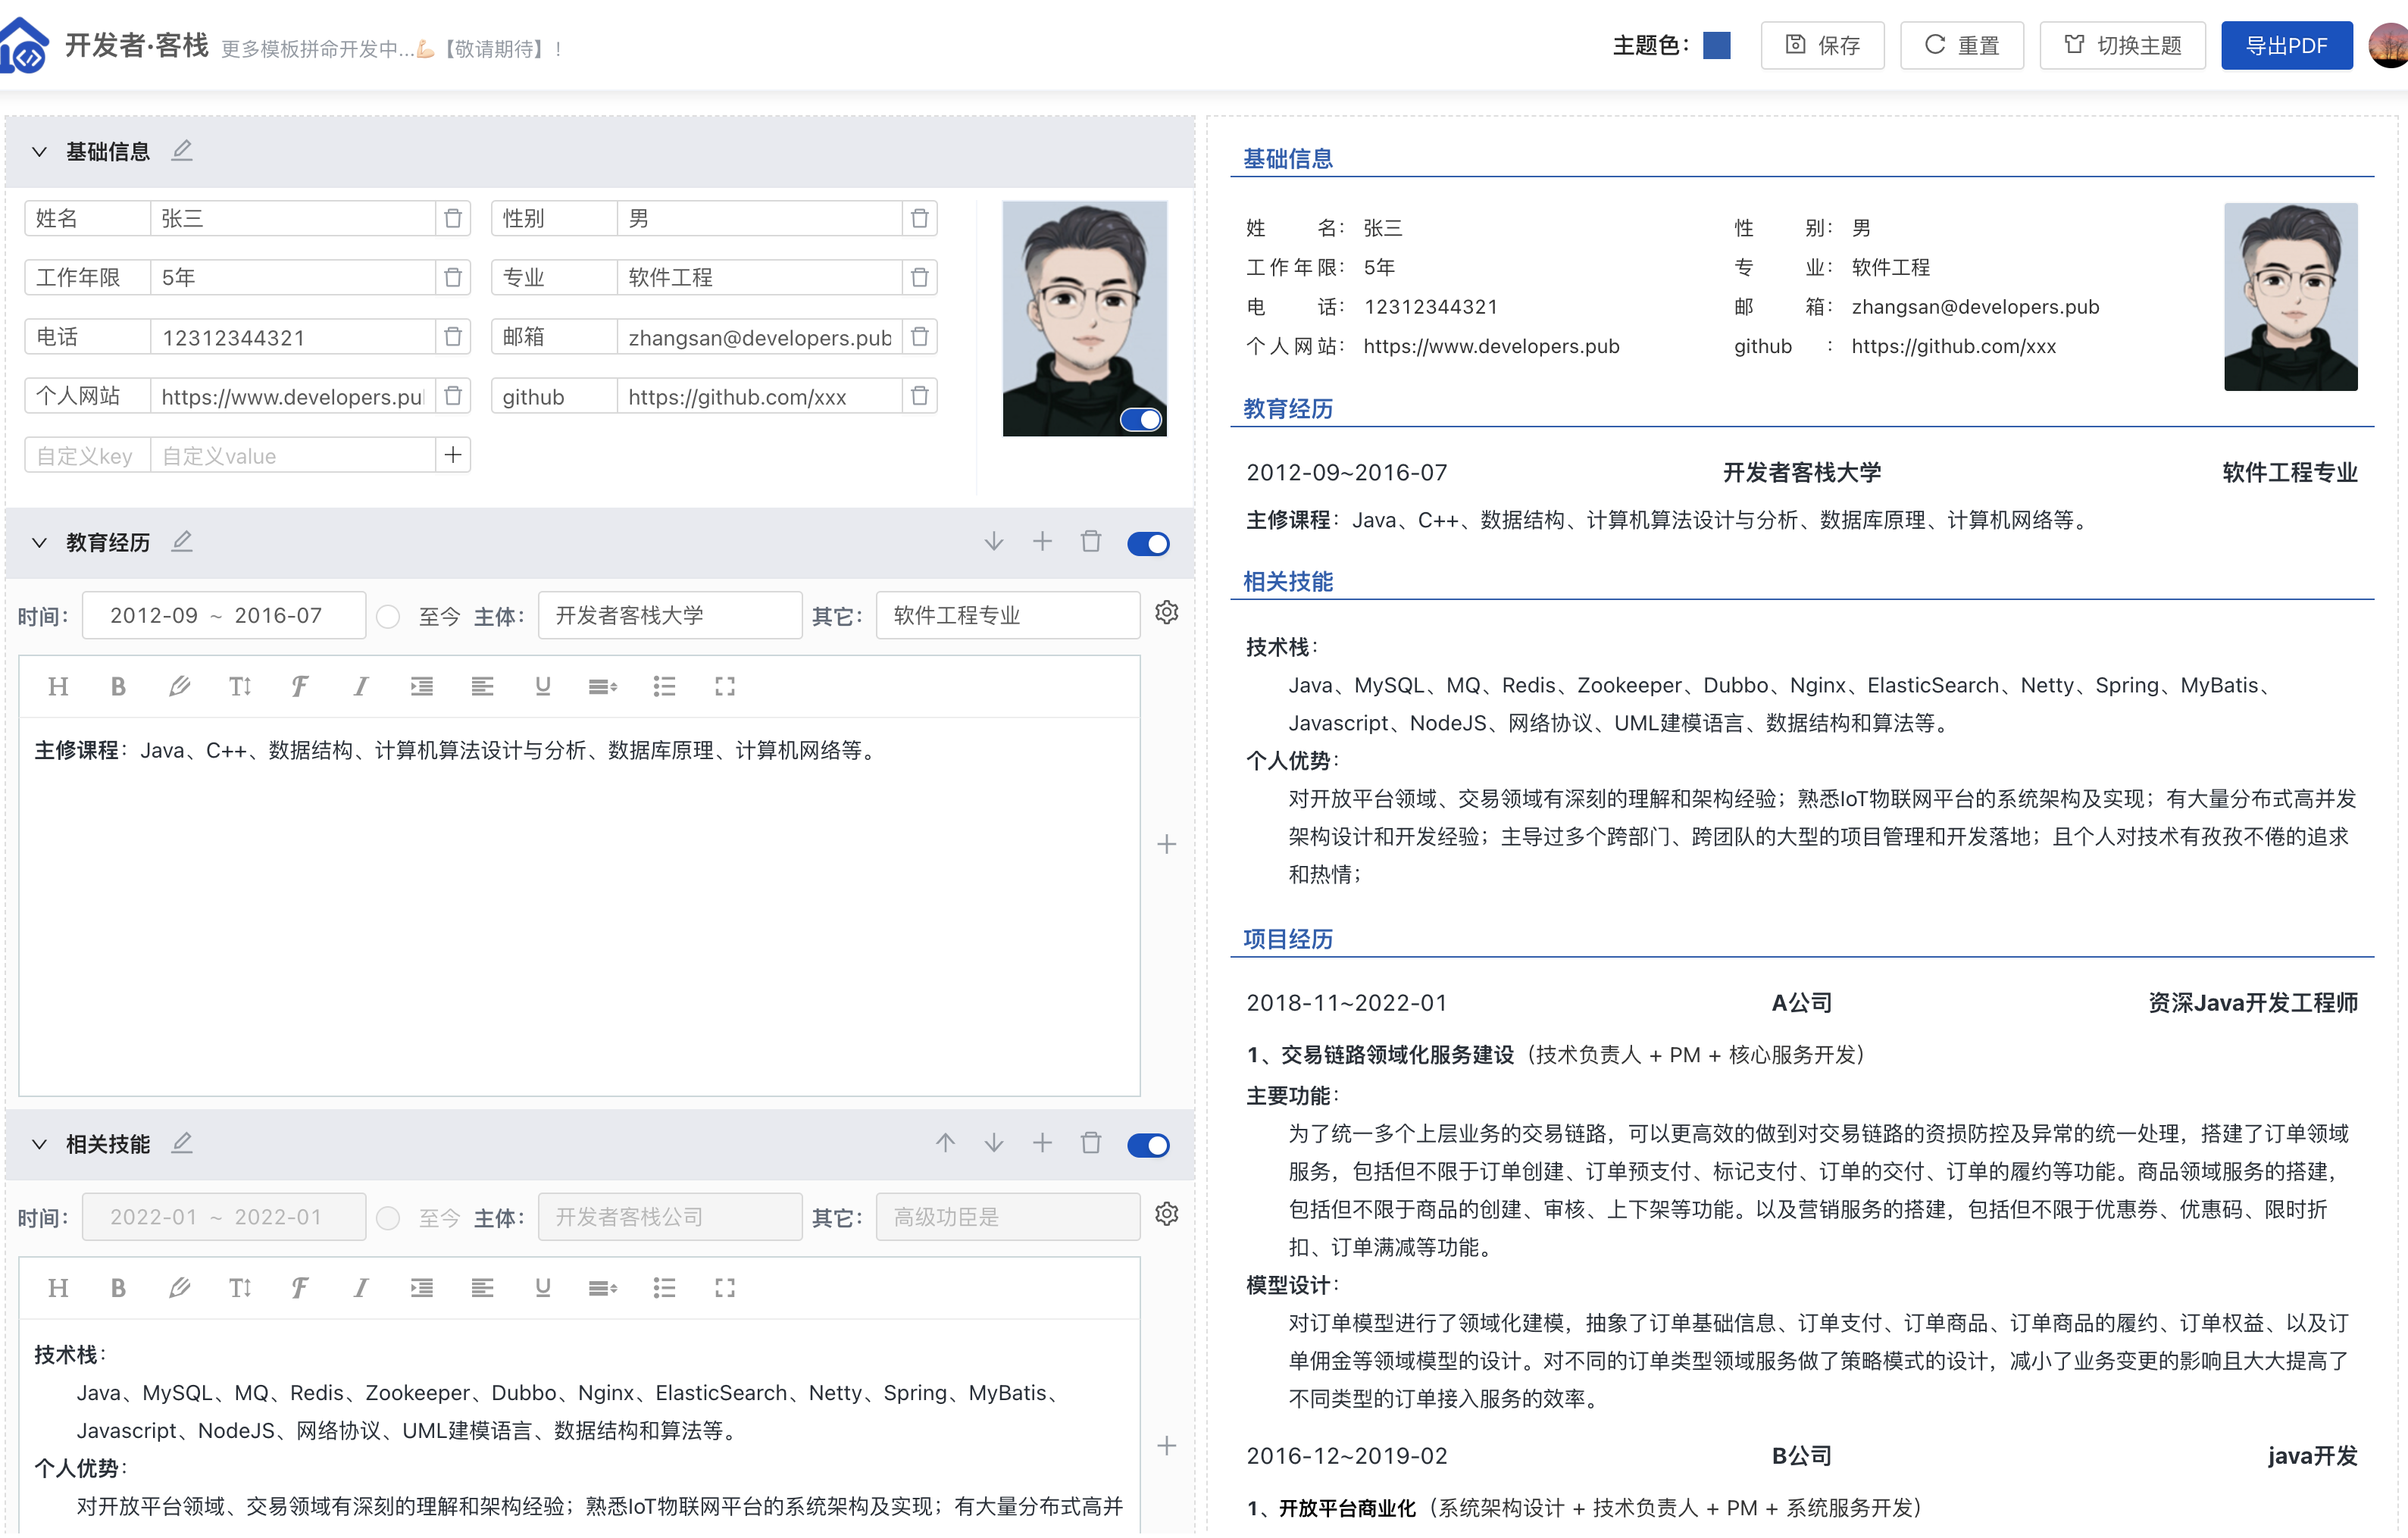Collapse the 教育经历 section chevron
2408x1538 pixels.
click(39, 543)
